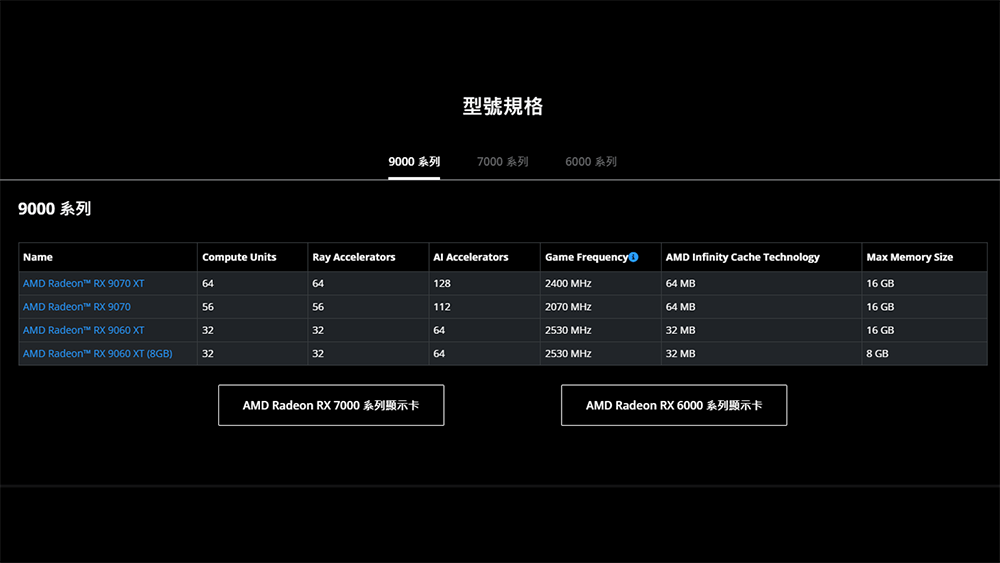
Task: Click AMD Radeon RX 6000 系列顯示卡 button
Action: [674, 405]
